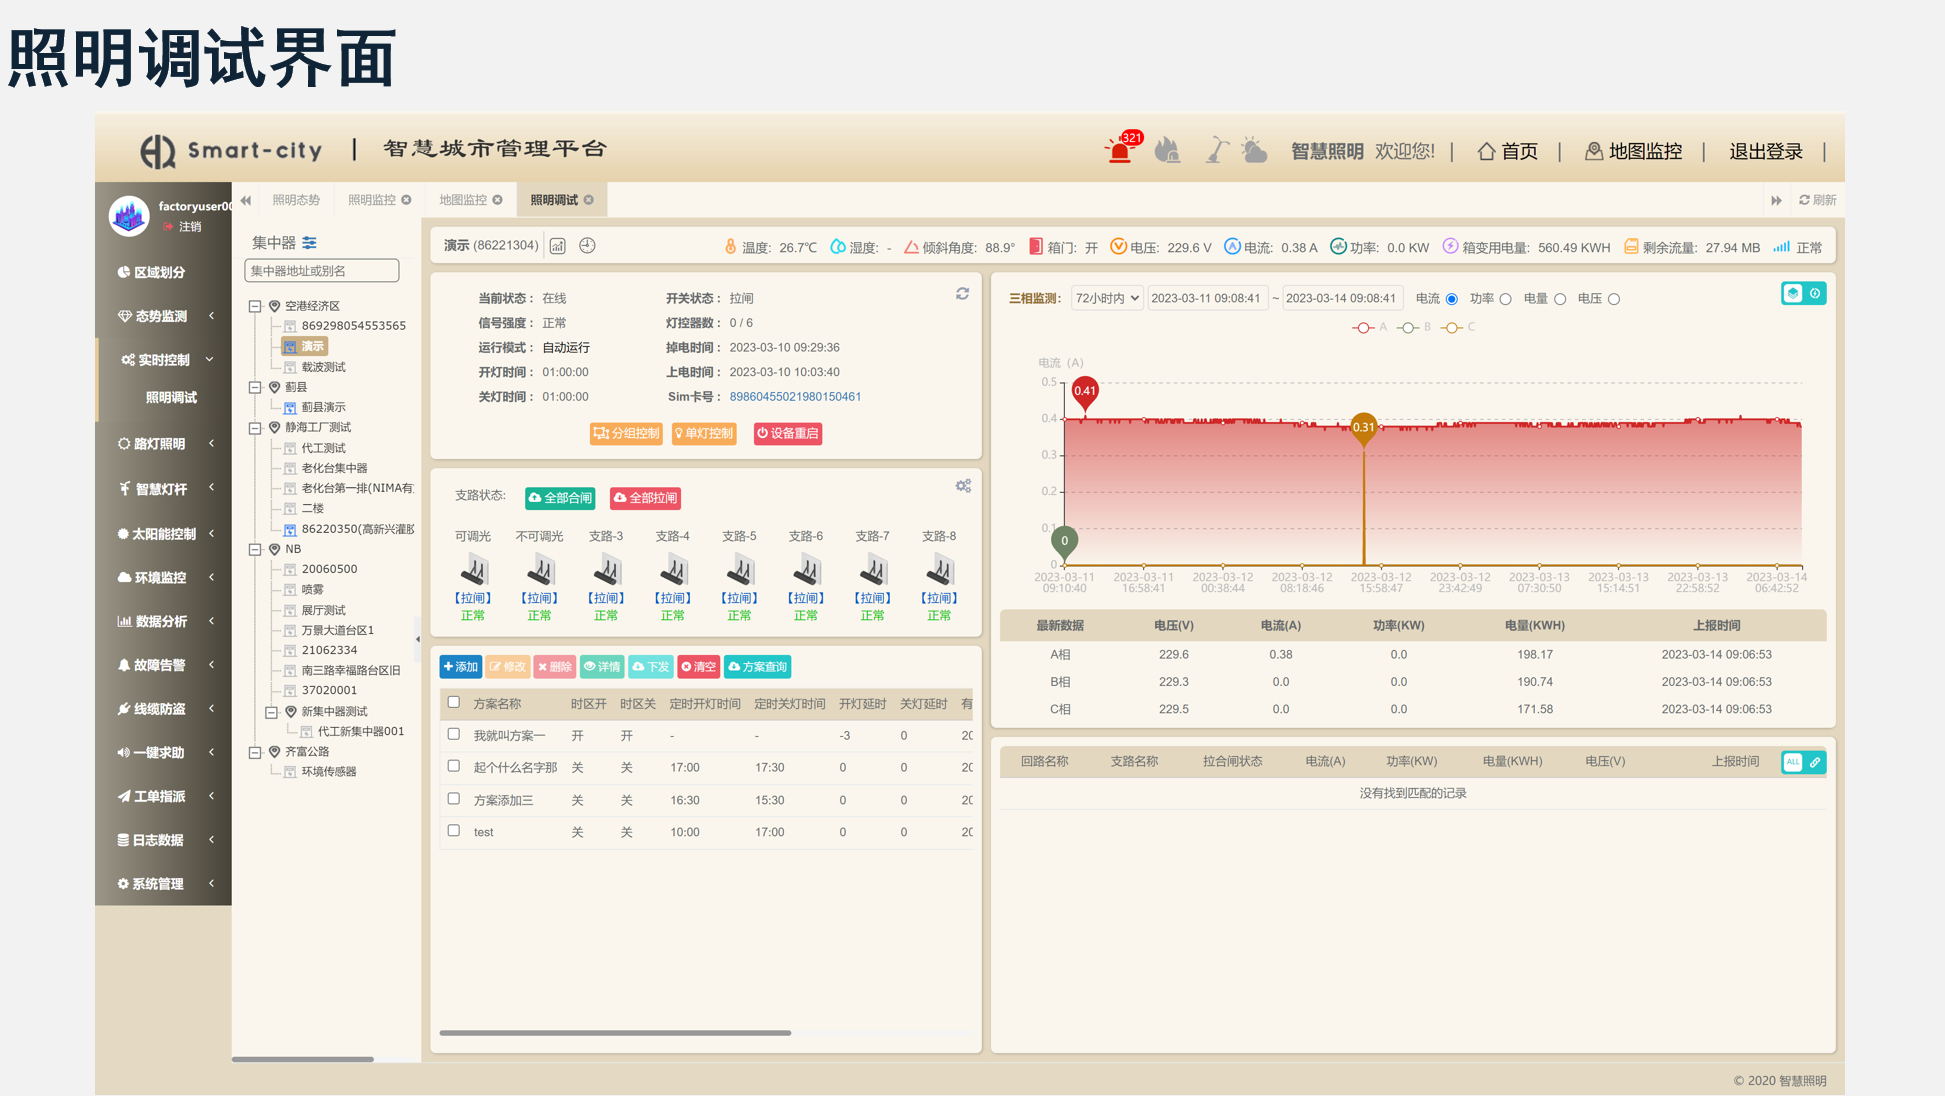Expand the 路灯照明 sidebar menu
Image resolution: width=1945 pixels, height=1096 pixels.
(164, 443)
